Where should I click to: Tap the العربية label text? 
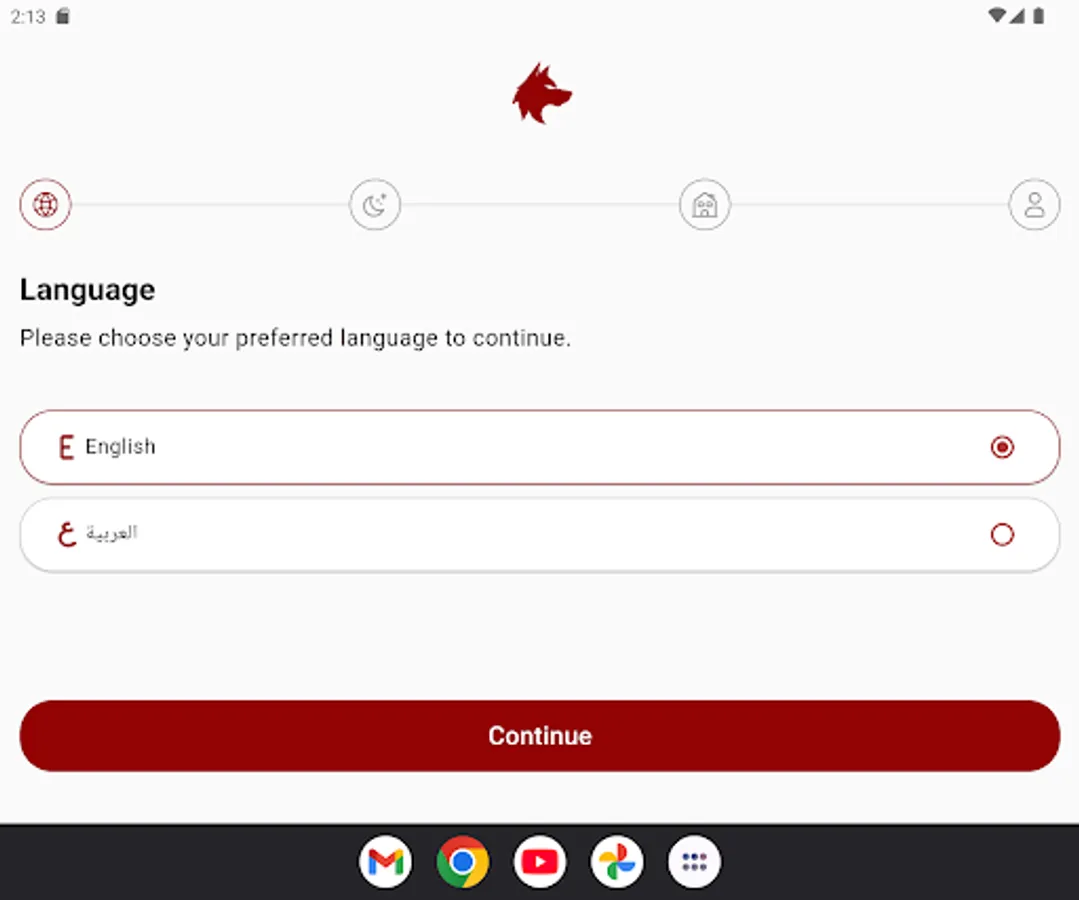111,533
